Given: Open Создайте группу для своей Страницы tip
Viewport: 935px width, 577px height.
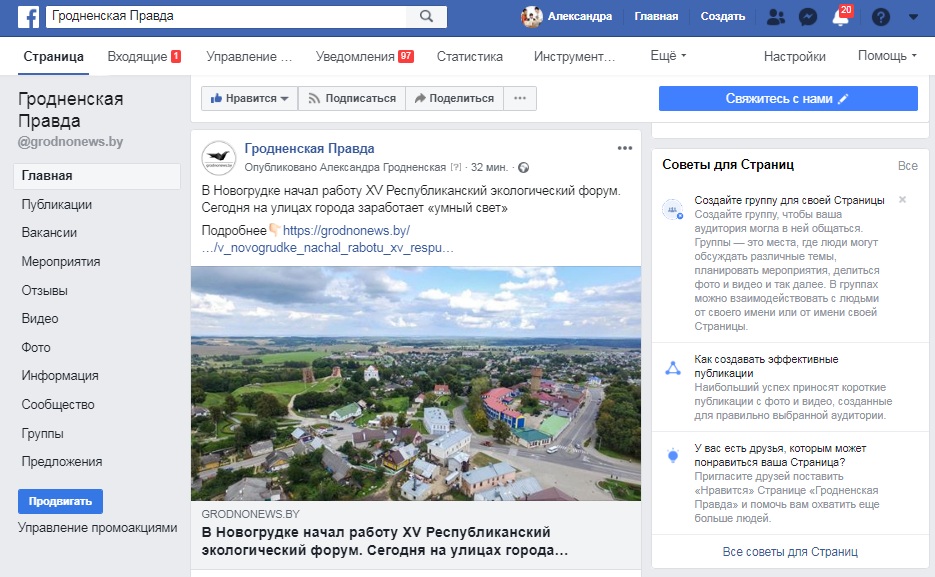Looking at the screenshot, I should coord(789,200).
